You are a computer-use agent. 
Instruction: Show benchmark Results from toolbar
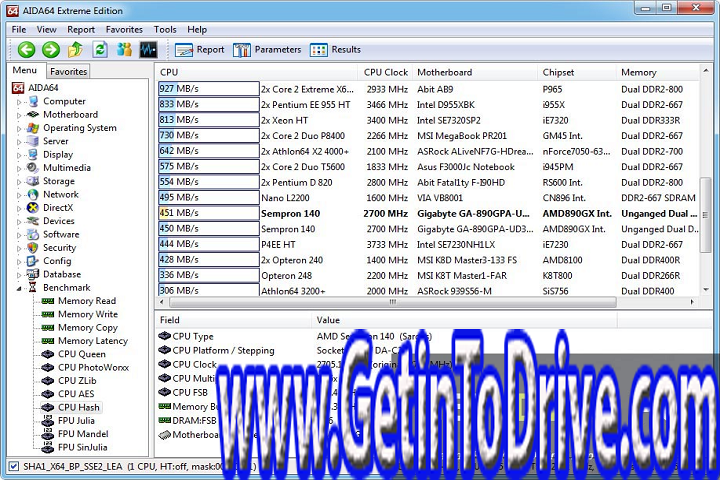[x=335, y=50]
